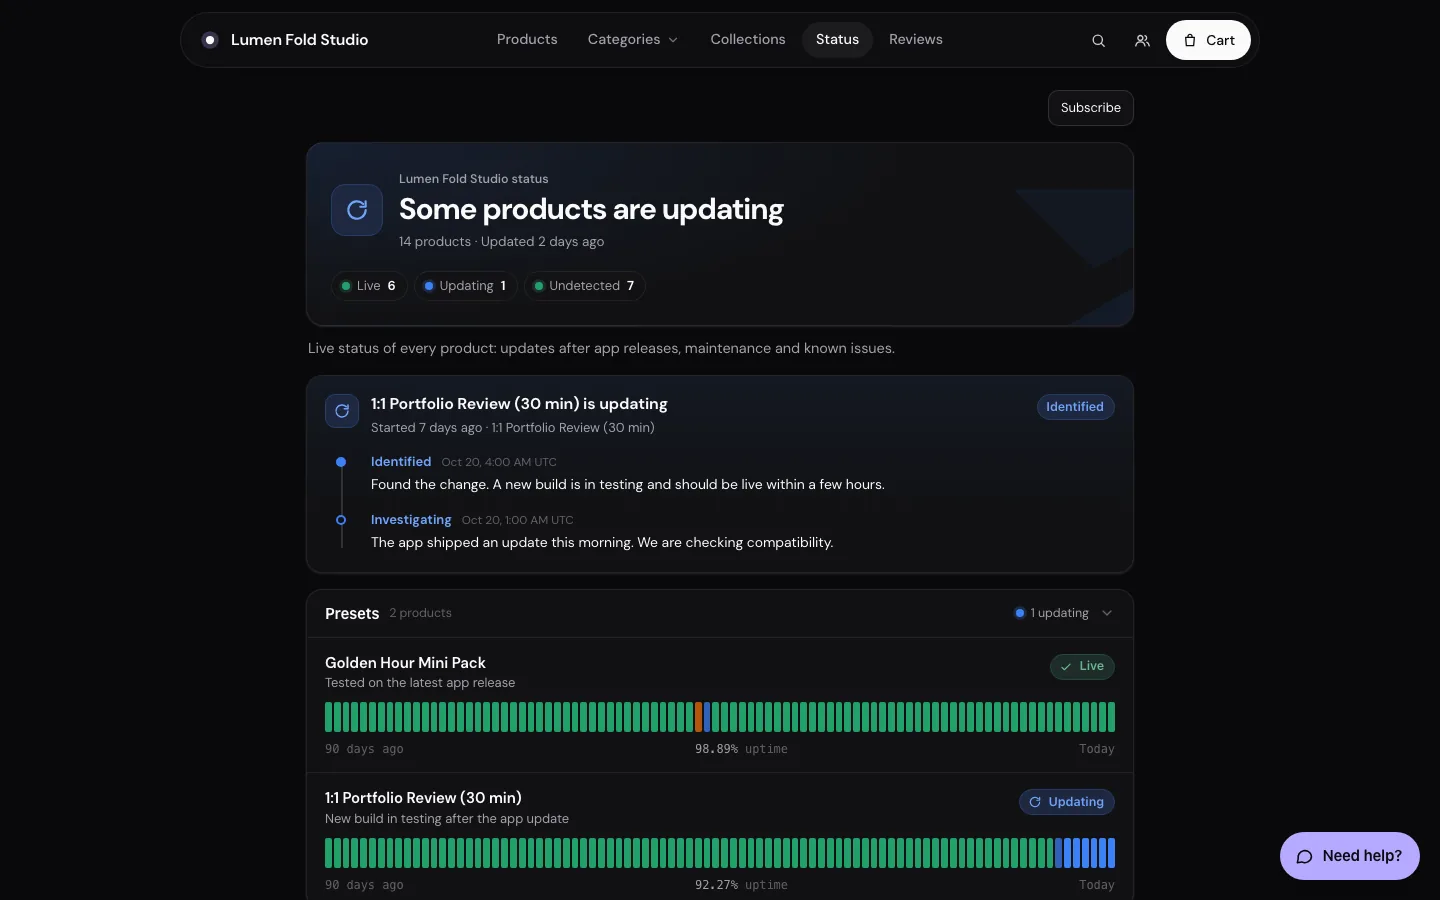Viewport: 1440px width, 900px height.
Task: Click the Live badge for Golden Hour Mini Pack
Action: (1082, 667)
